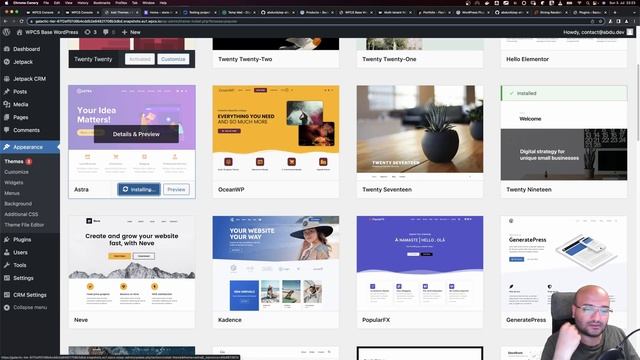640x360 pixels.
Task: Click Details & Preview on Astra theme
Action: pos(136,134)
